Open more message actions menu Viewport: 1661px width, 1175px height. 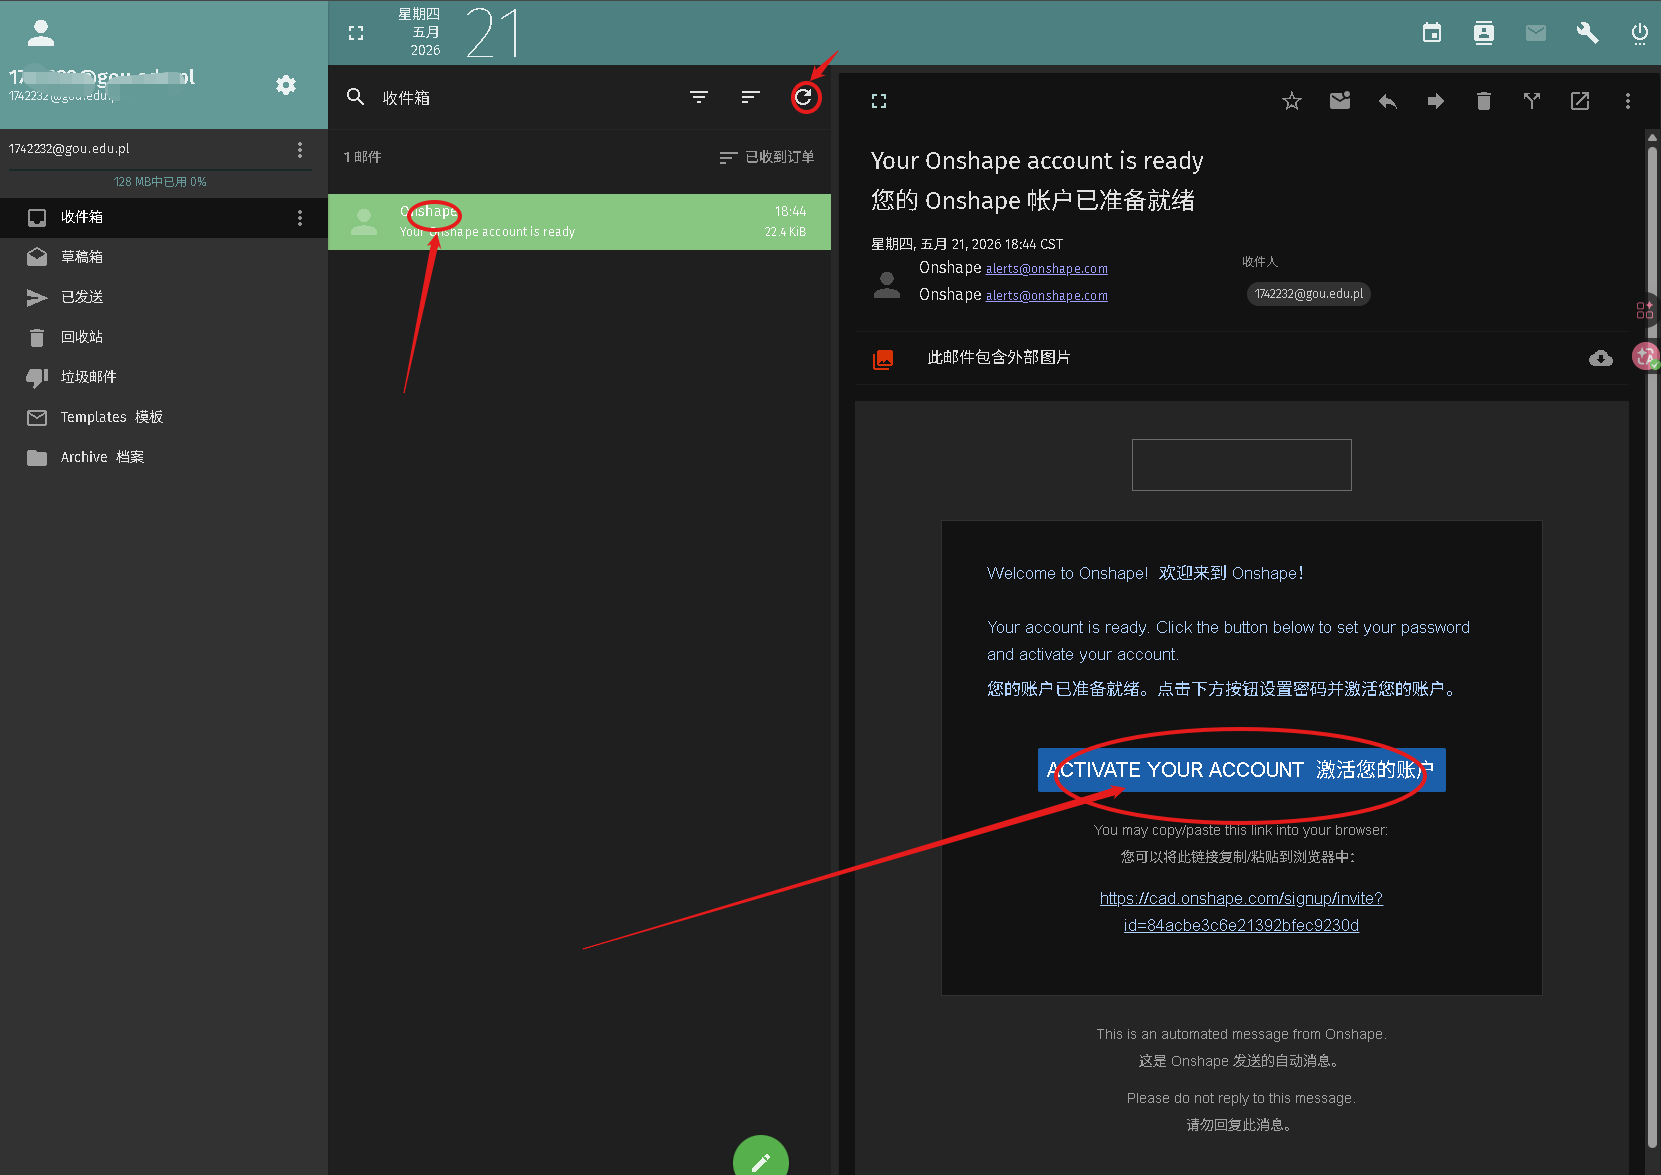1628,101
